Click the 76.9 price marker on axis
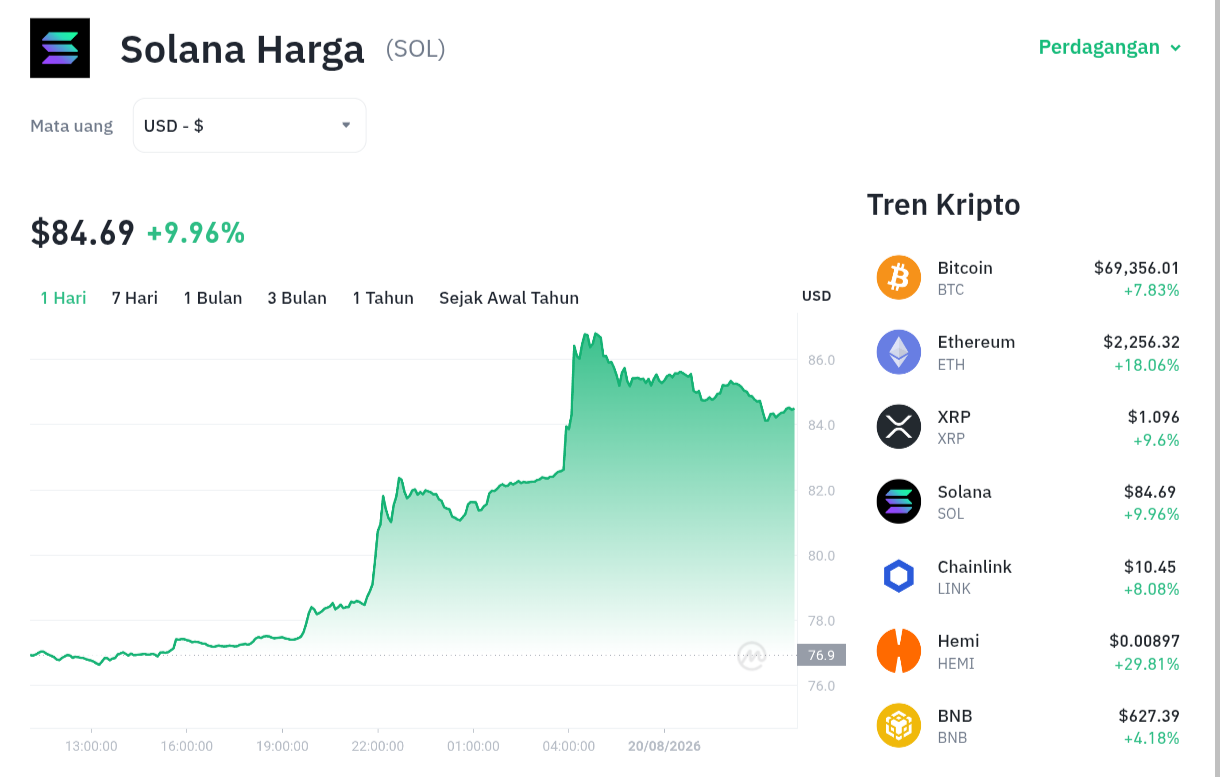The width and height of the screenshot is (1220, 777). point(821,655)
